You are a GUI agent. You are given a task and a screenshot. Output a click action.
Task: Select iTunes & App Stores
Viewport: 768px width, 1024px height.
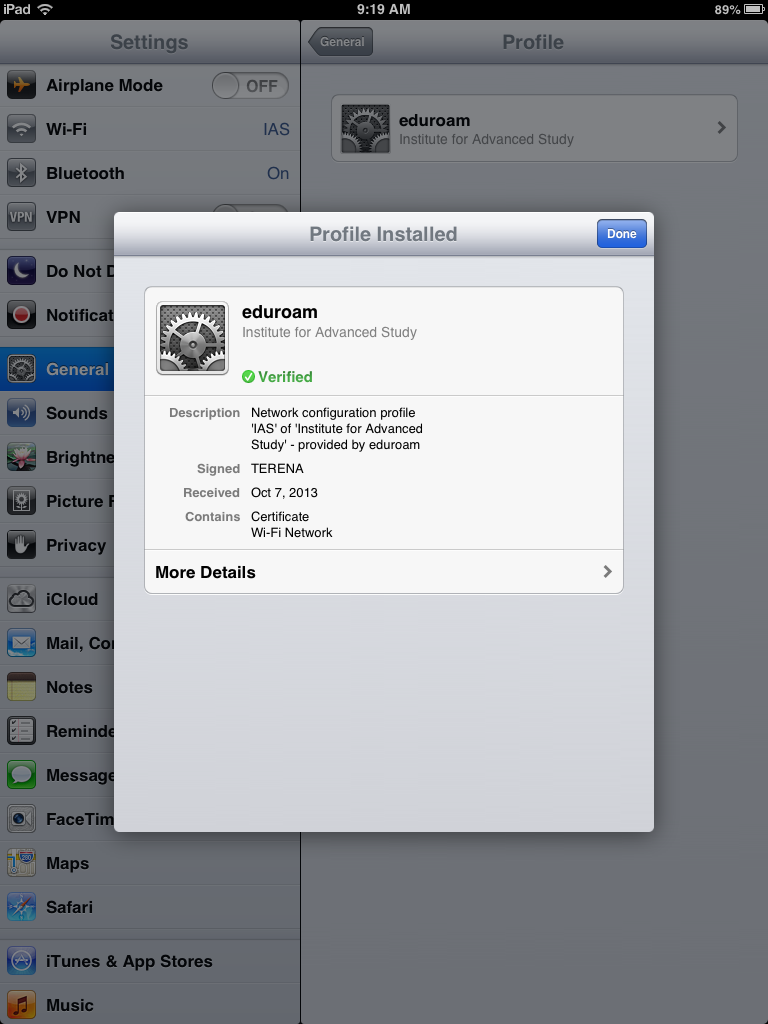[150, 961]
